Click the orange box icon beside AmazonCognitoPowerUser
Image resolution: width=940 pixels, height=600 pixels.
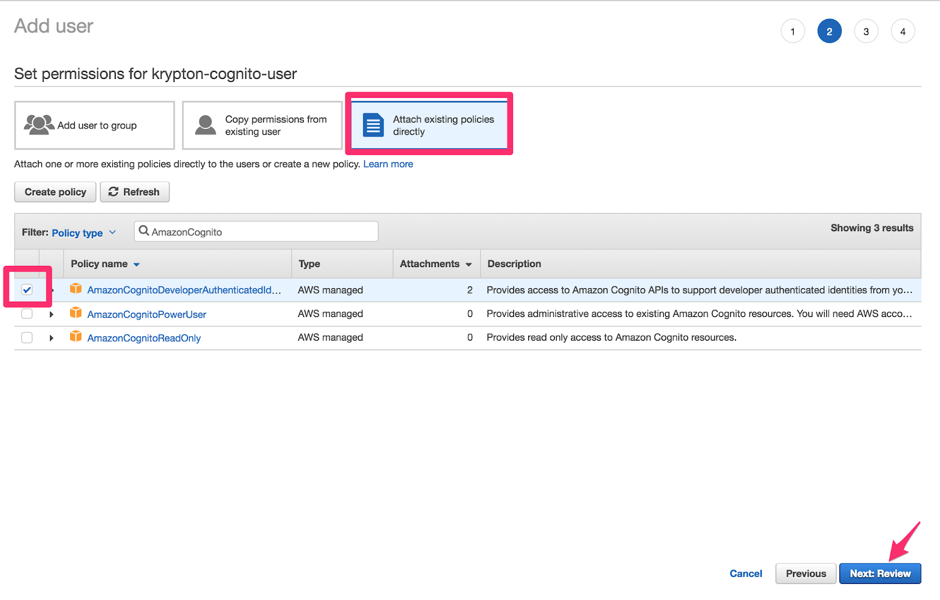point(76,314)
